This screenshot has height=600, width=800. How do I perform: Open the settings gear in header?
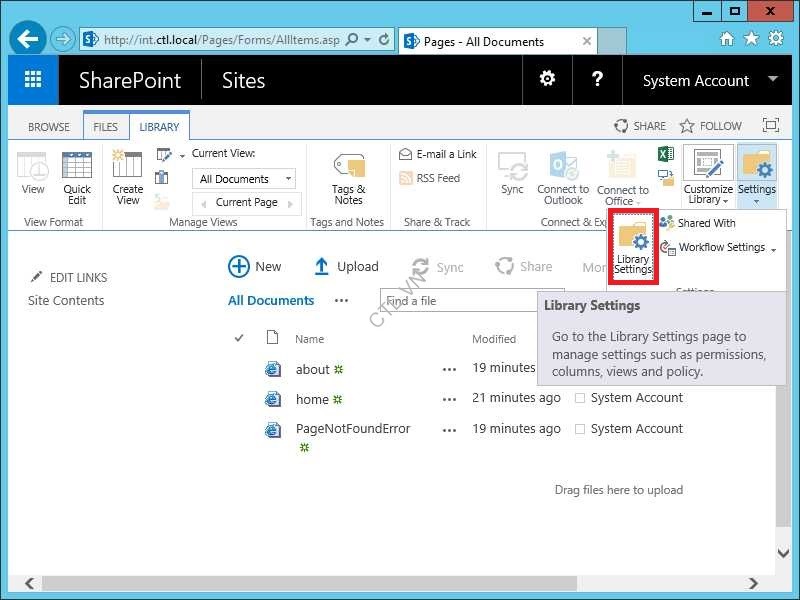tap(547, 79)
